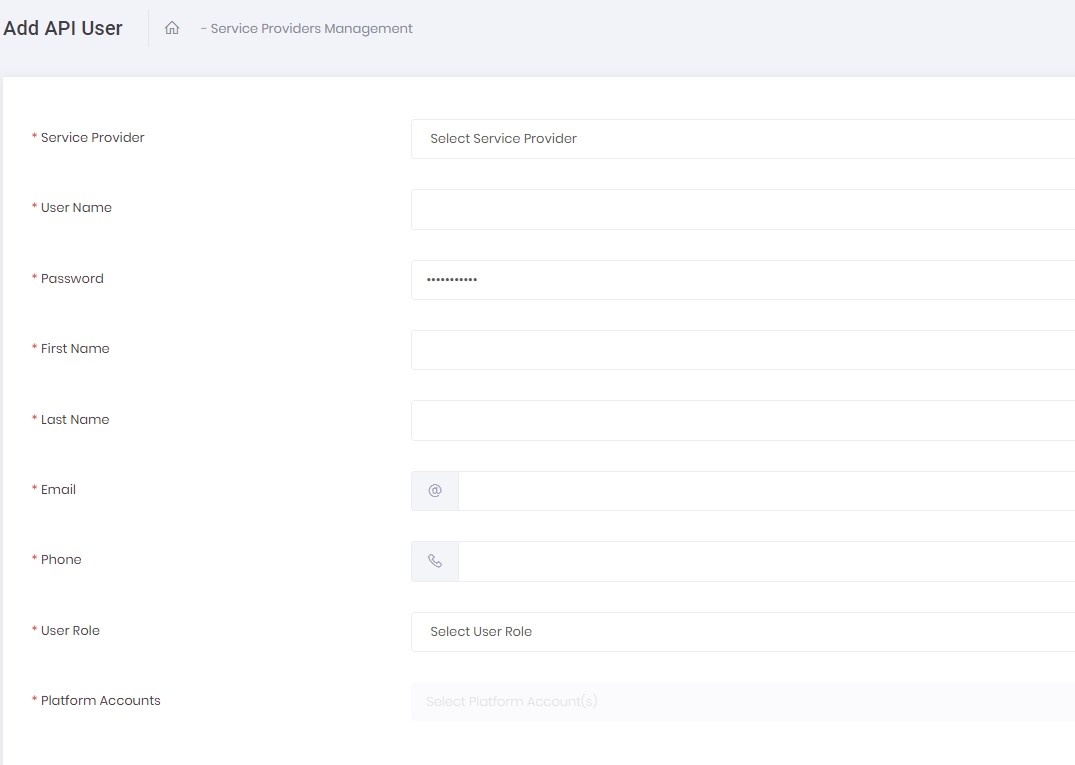Focus the User Name text field
The width and height of the screenshot is (1075, 765).
coord(742,209)
